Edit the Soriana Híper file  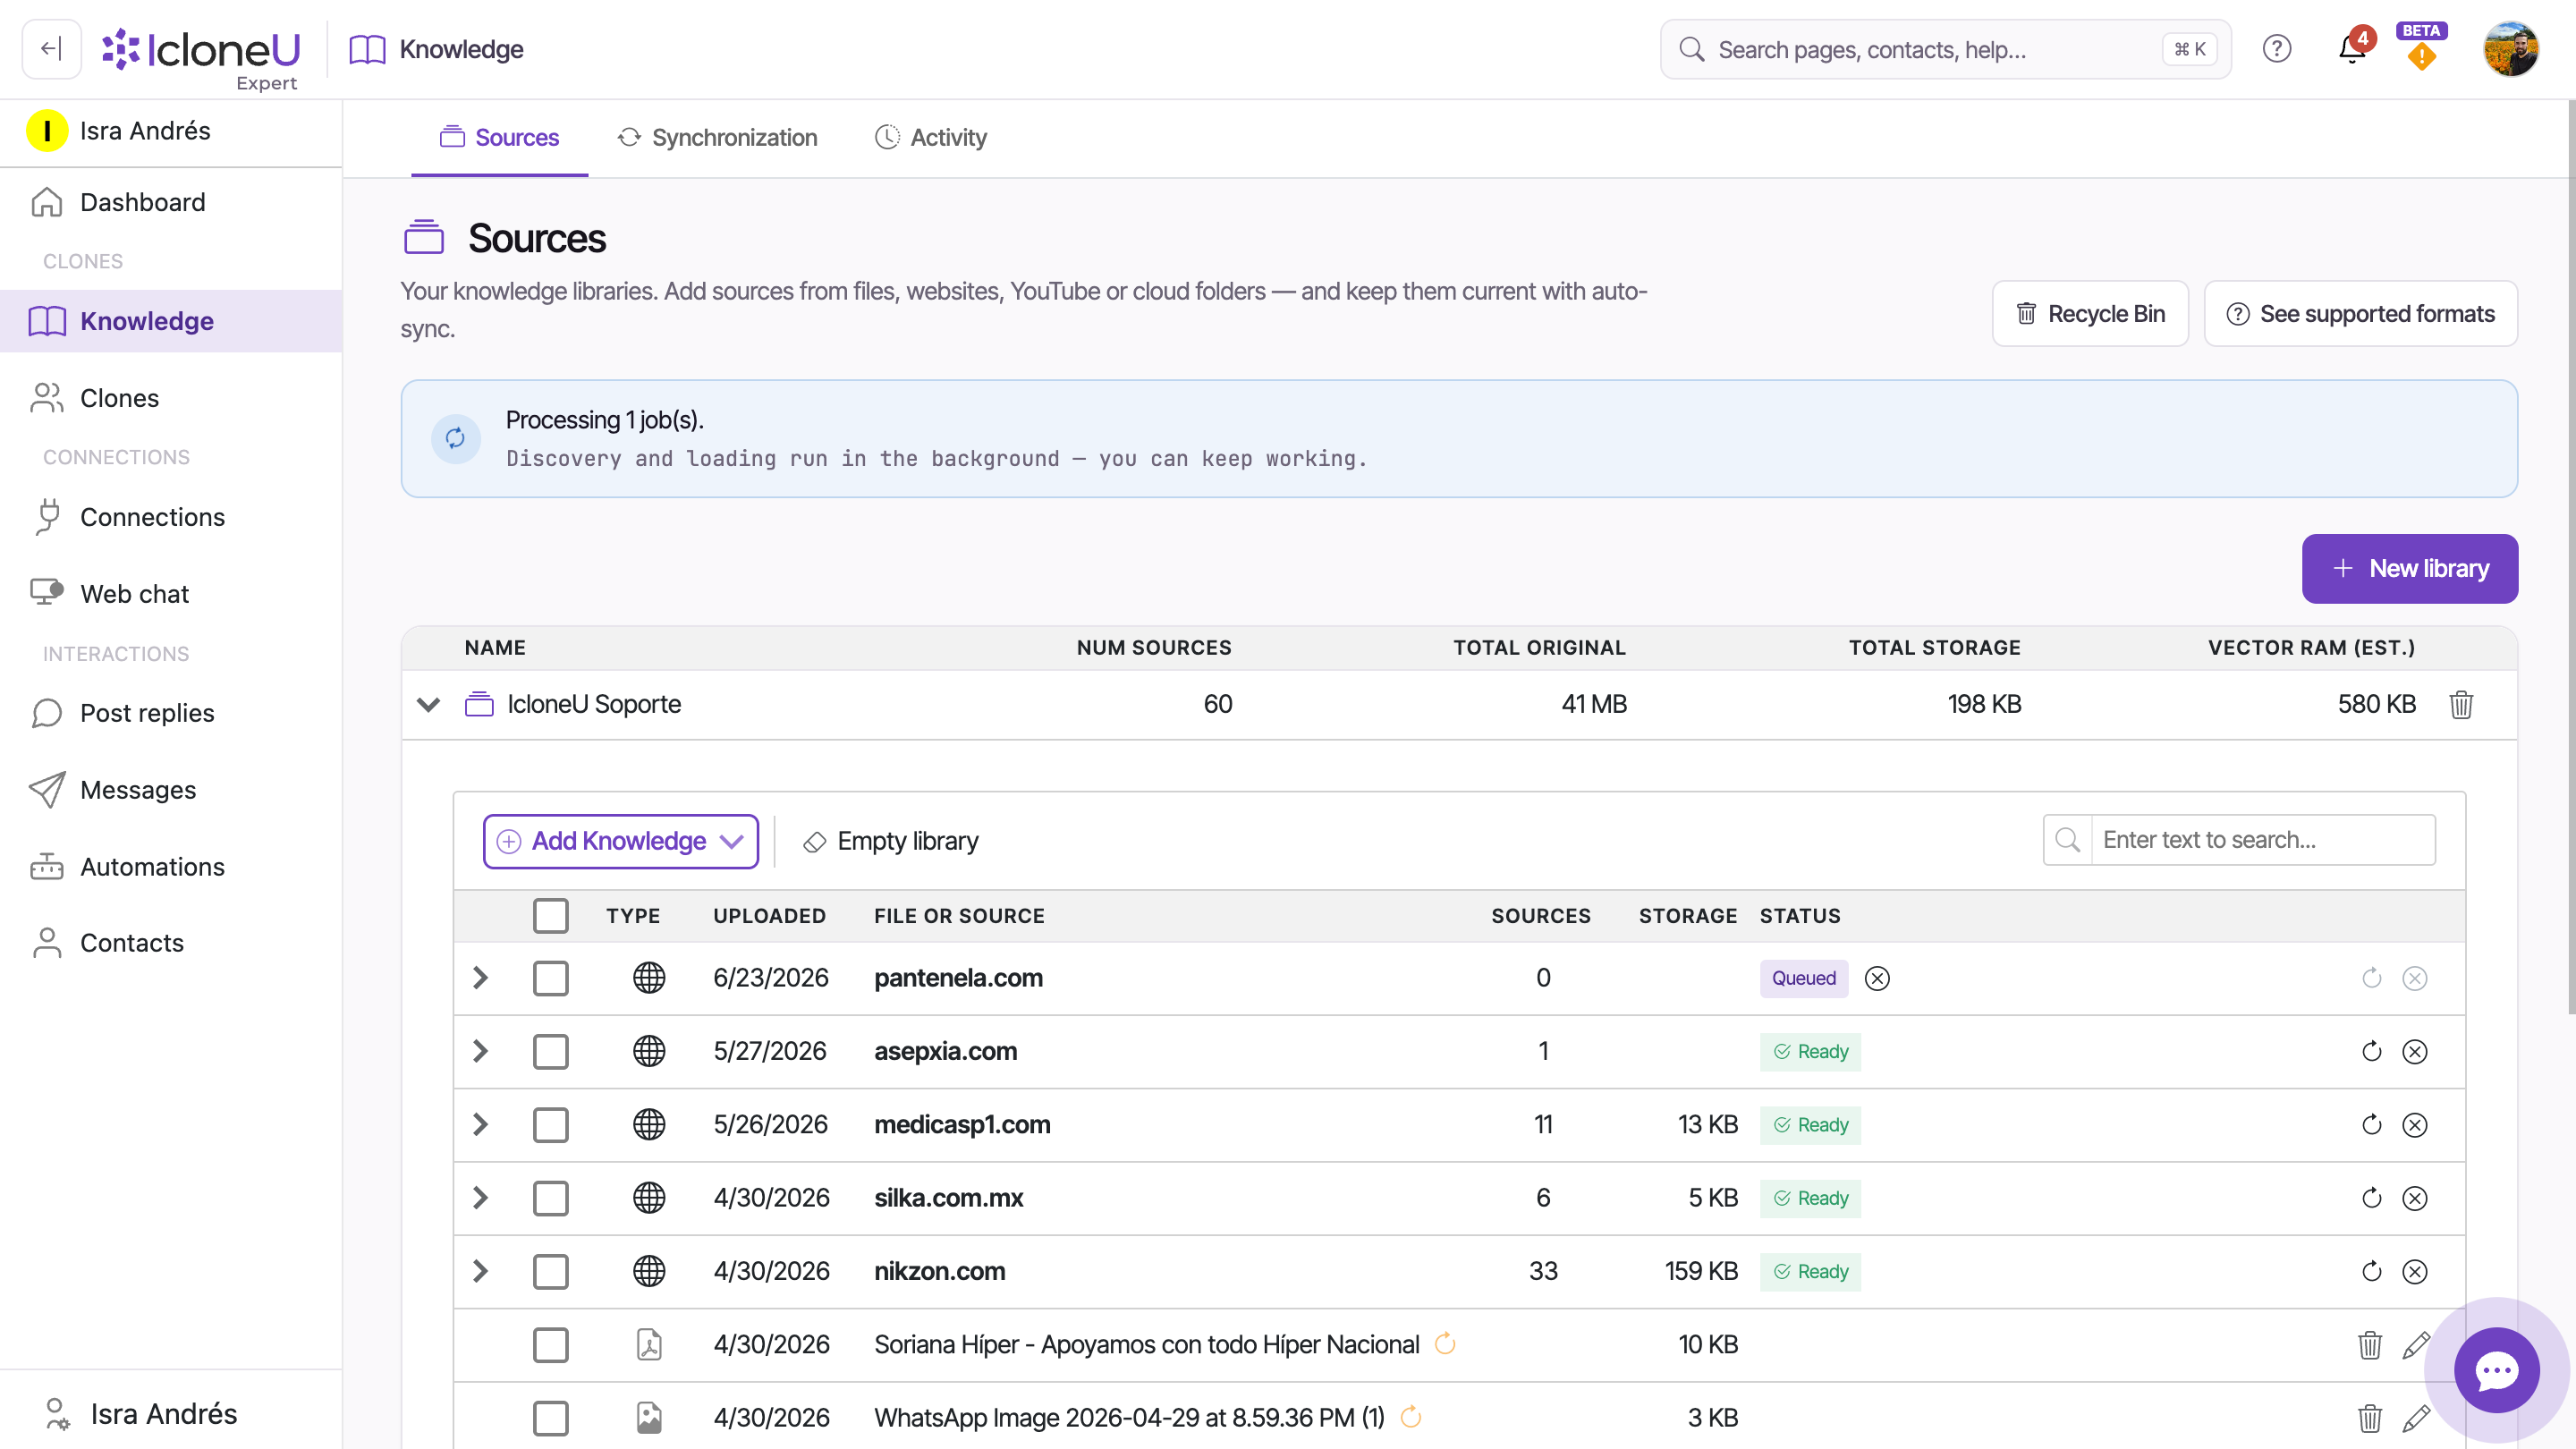[x=2415, y=1345]
